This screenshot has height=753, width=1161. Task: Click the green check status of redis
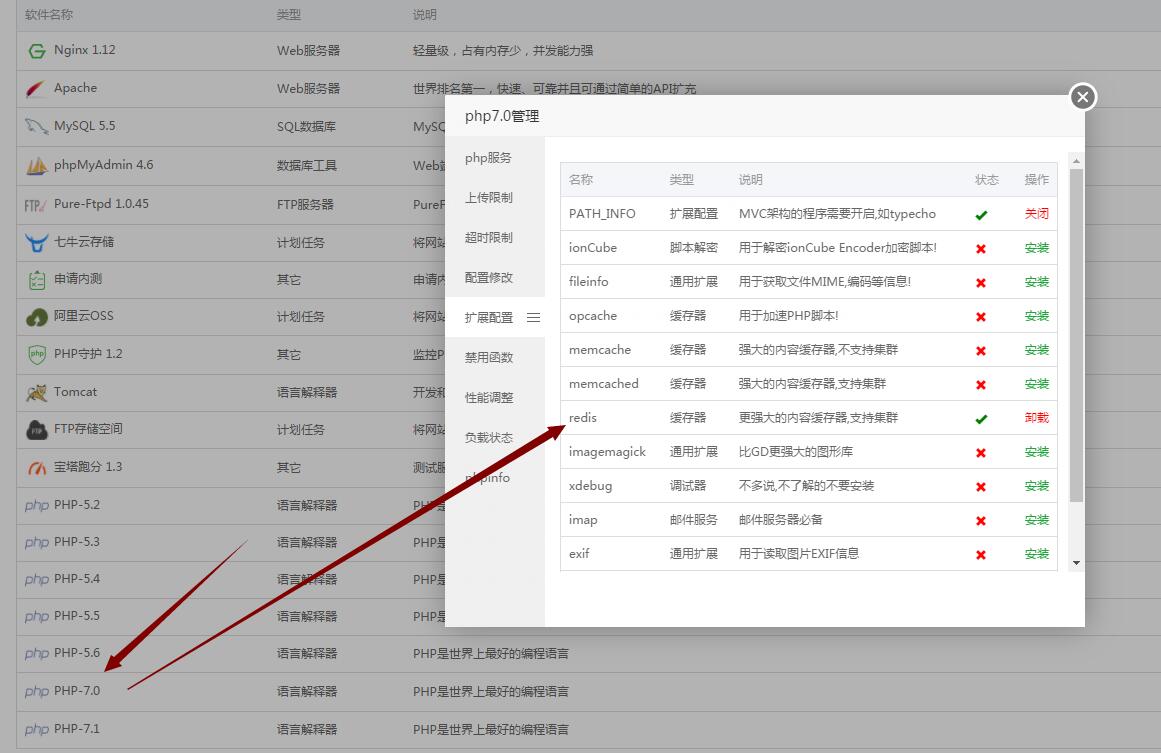pos(981,419)
